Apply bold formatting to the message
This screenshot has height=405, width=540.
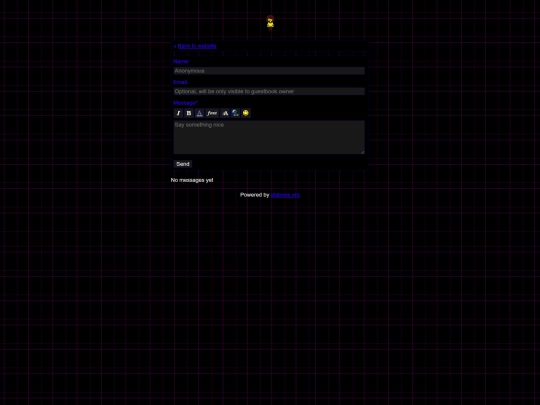pyautogui.click(x=189, y=113)
